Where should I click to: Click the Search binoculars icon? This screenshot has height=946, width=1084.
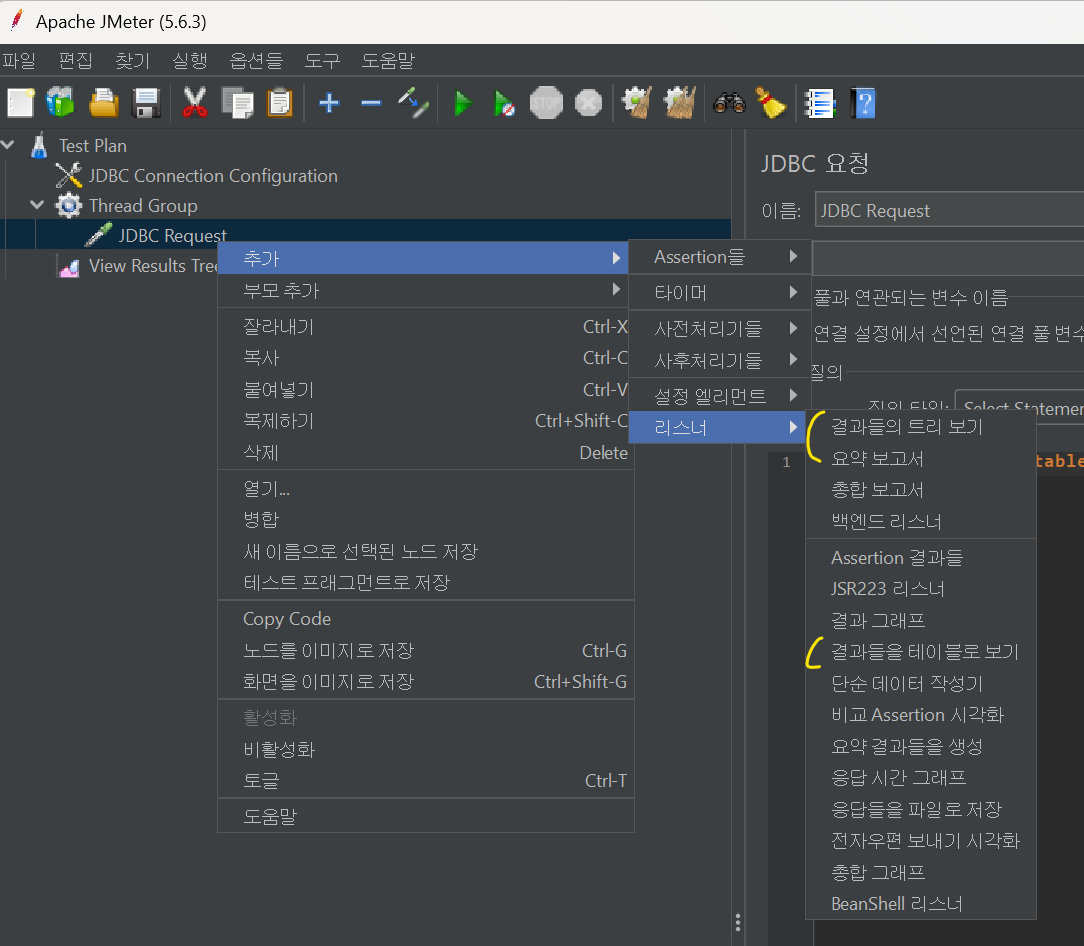click(729, 104)
